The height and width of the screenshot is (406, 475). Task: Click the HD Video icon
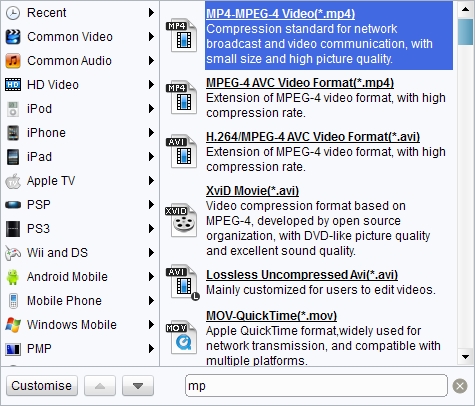[x=13, y=85]
